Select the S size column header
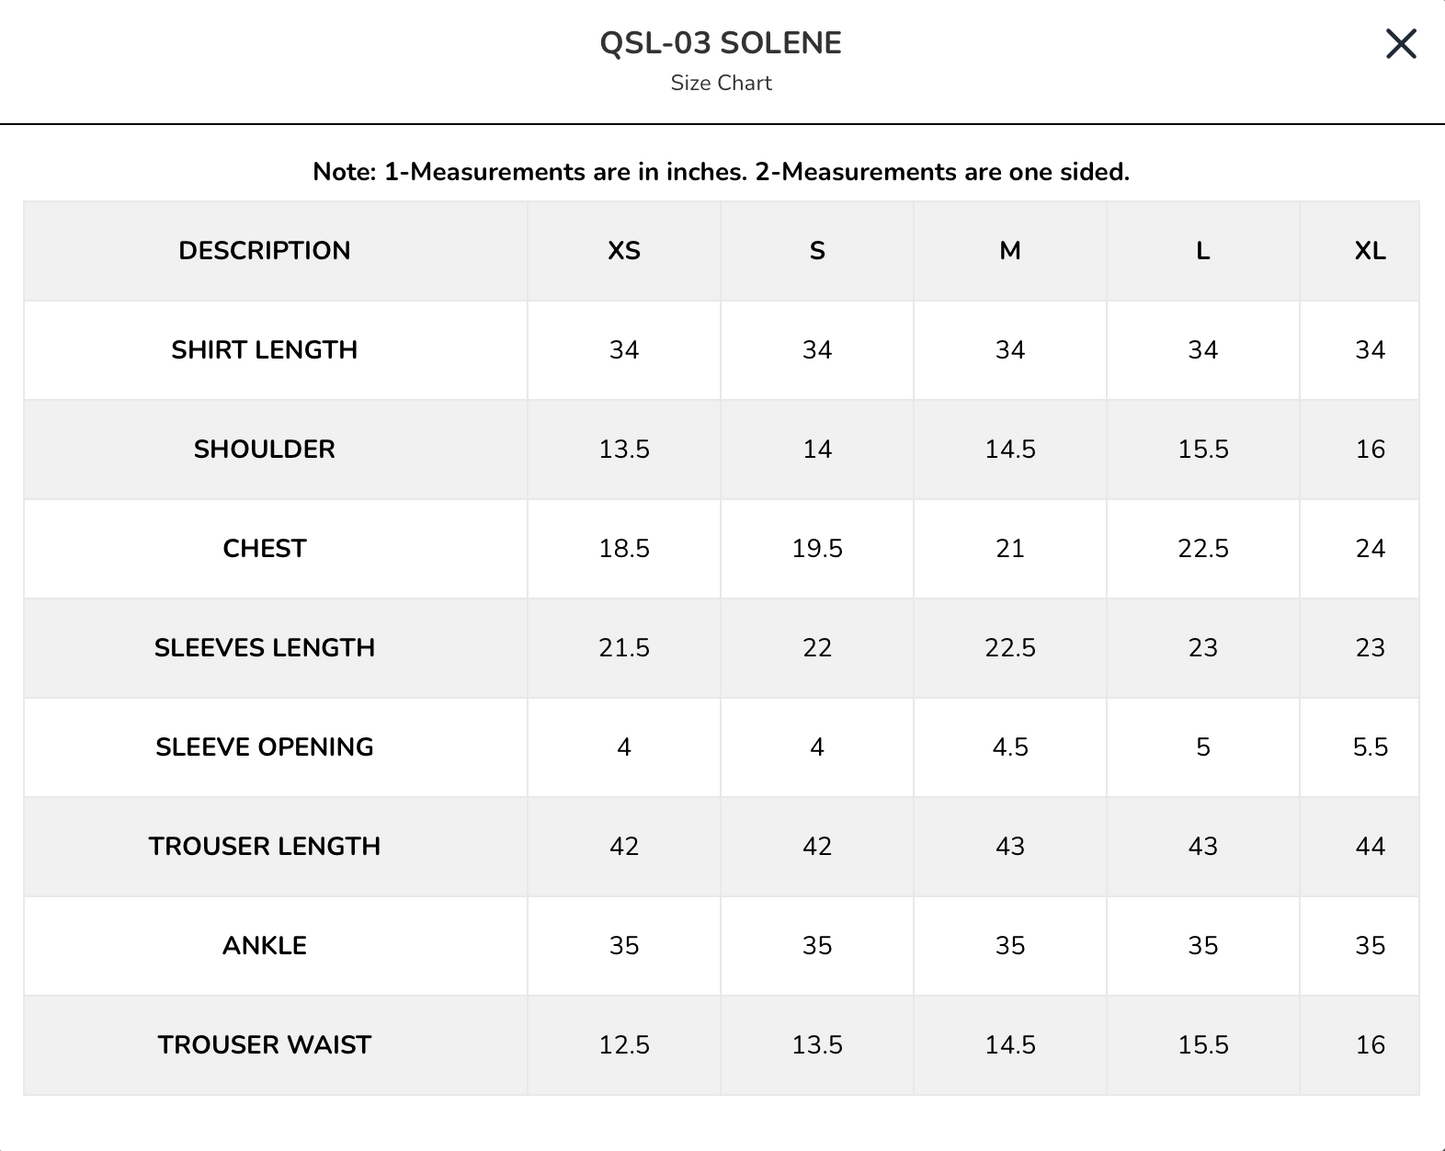Image resolution: width=1445 pixels, height=1151 pixels. pos(817,251)
